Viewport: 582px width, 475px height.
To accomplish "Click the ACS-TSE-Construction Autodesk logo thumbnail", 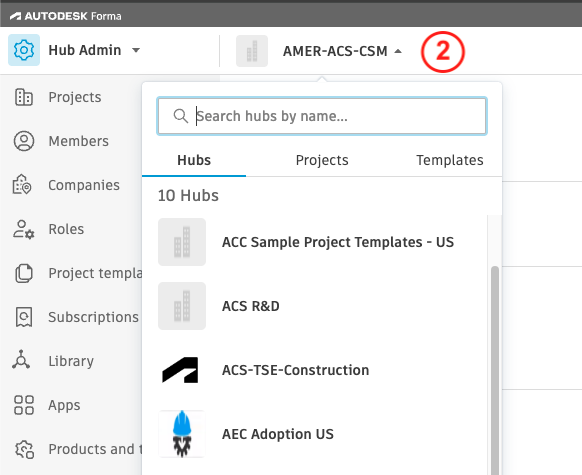I will click(x=180, y=370).
